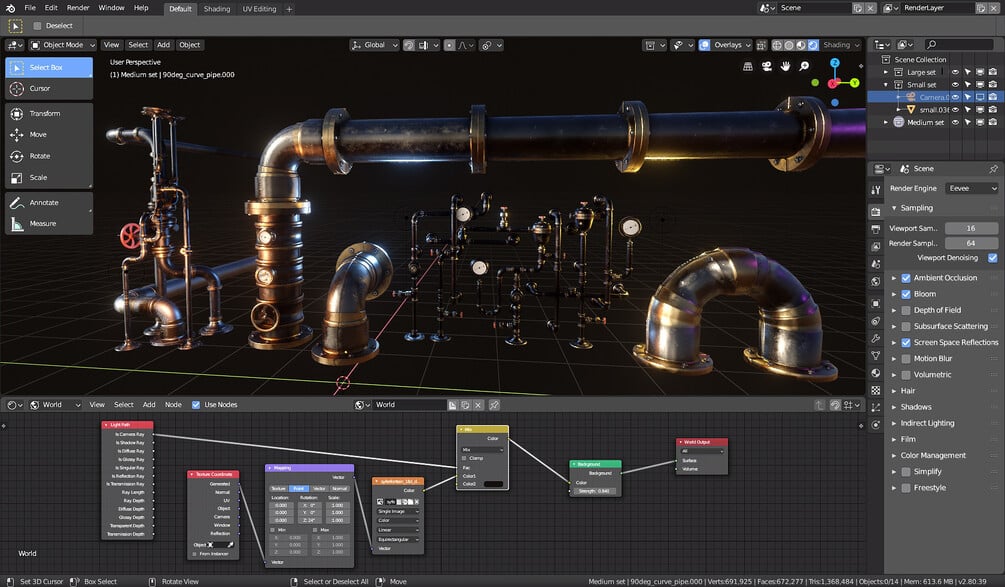Expand the Shadows panel

pos(893,407)
